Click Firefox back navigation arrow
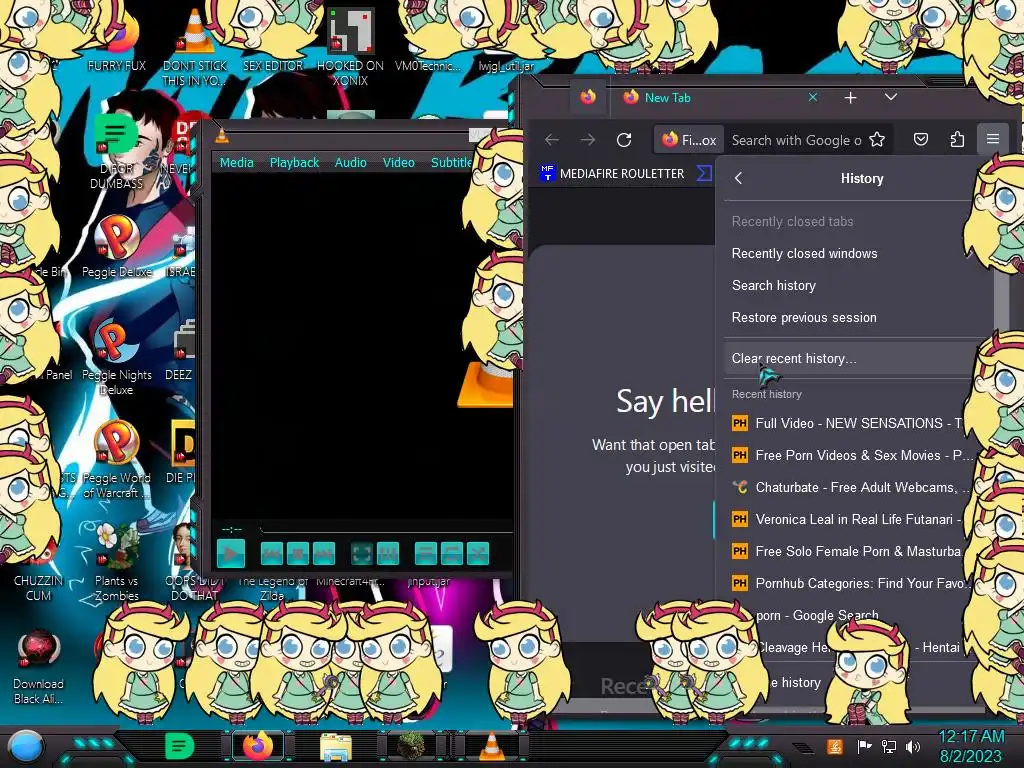This screenshot has height=768, width=1024. point(552,140)
